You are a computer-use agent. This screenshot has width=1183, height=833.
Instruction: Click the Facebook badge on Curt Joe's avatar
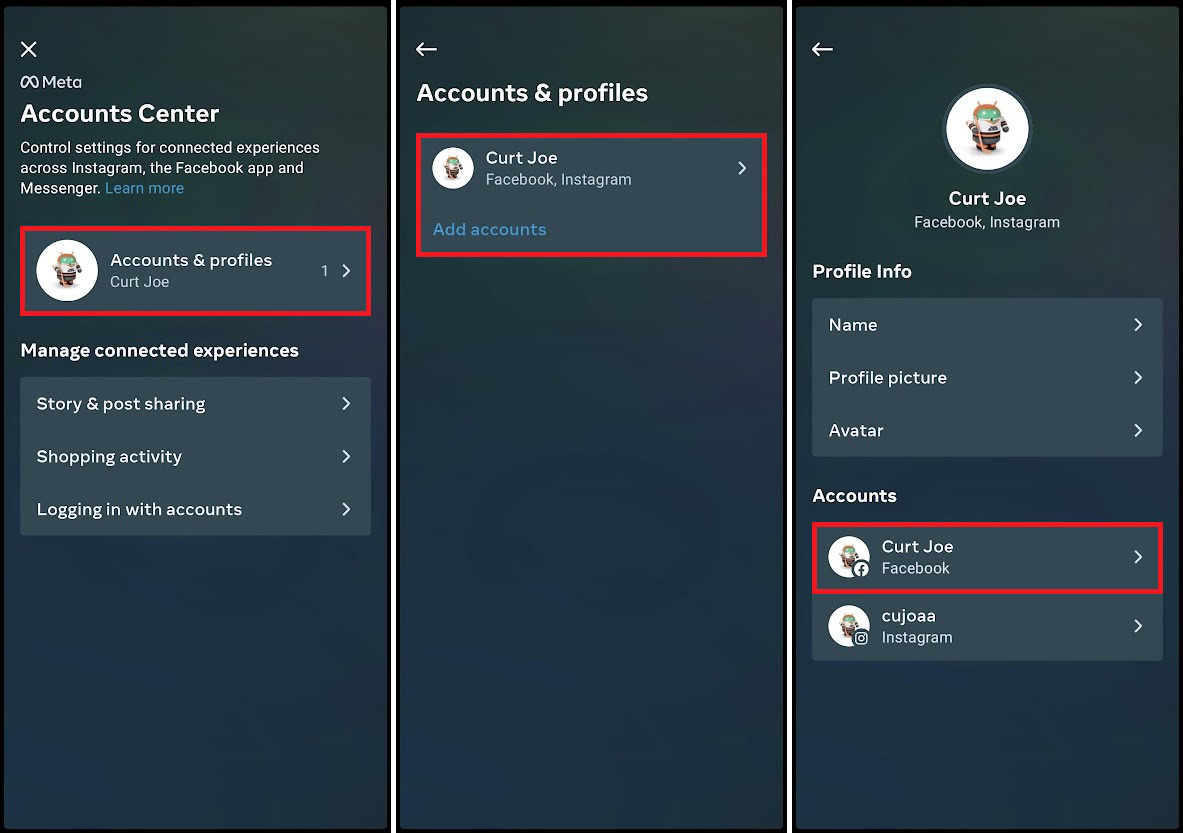(862, 571)
